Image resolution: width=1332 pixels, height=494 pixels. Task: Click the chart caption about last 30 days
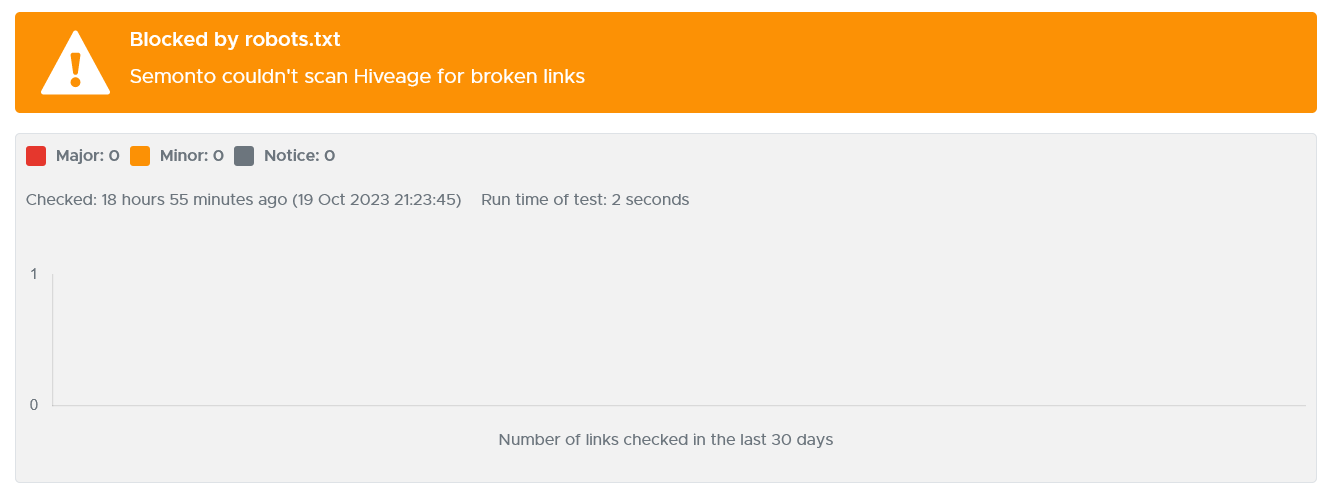pos(666,440)
